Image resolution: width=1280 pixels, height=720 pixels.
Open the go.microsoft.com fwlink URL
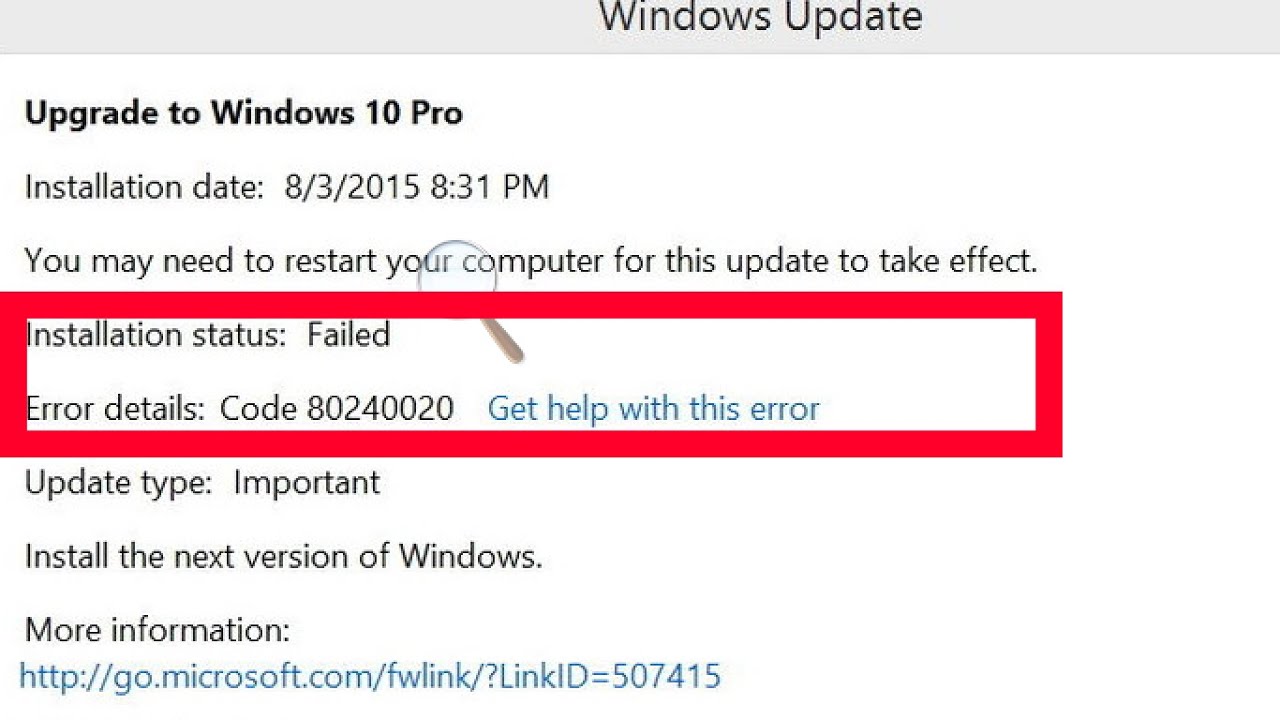(x=370, y=676)
